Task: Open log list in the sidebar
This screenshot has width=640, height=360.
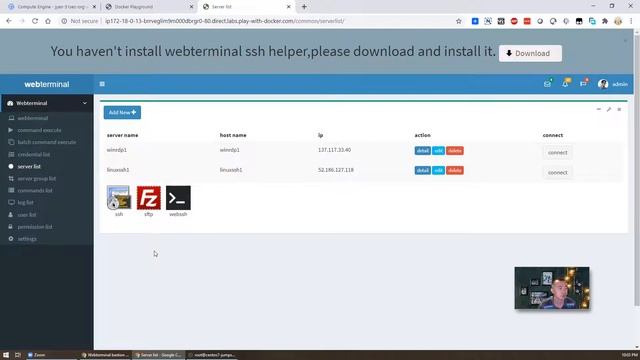Action: [25, 202]
